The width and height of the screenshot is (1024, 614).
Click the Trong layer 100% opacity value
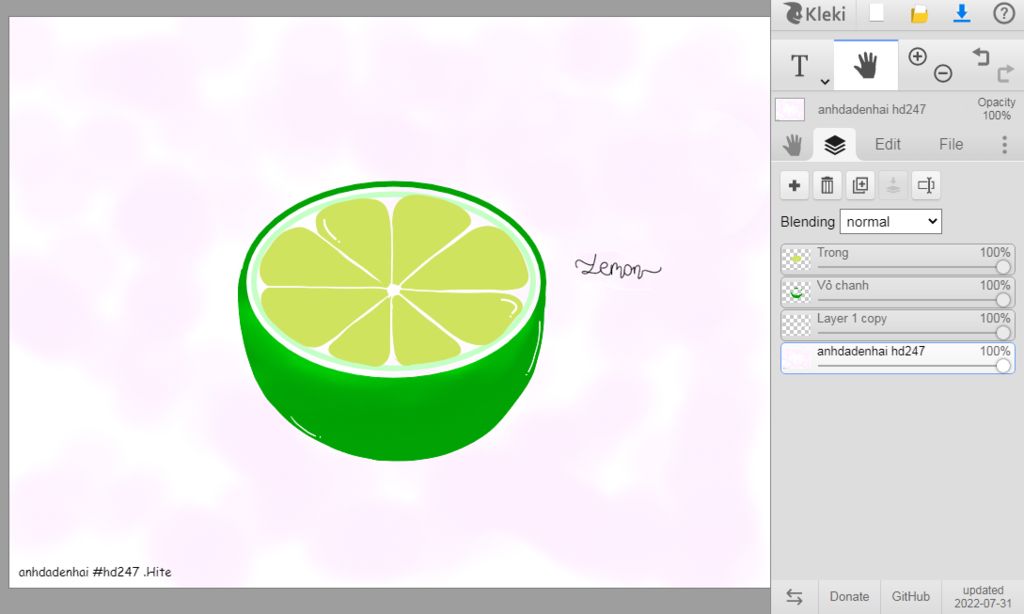point(995,252)
